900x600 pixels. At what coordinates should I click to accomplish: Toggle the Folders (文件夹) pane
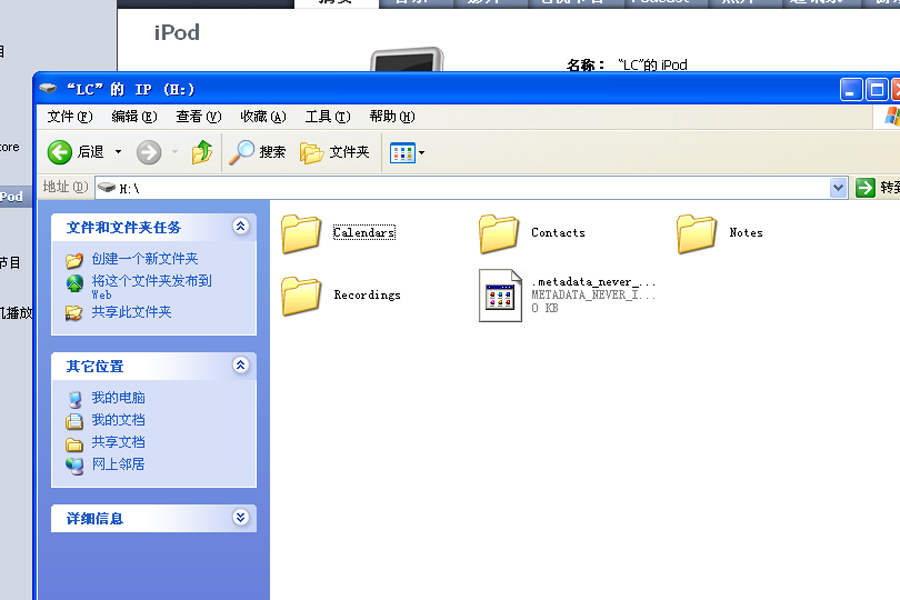[x=335, y=152]
